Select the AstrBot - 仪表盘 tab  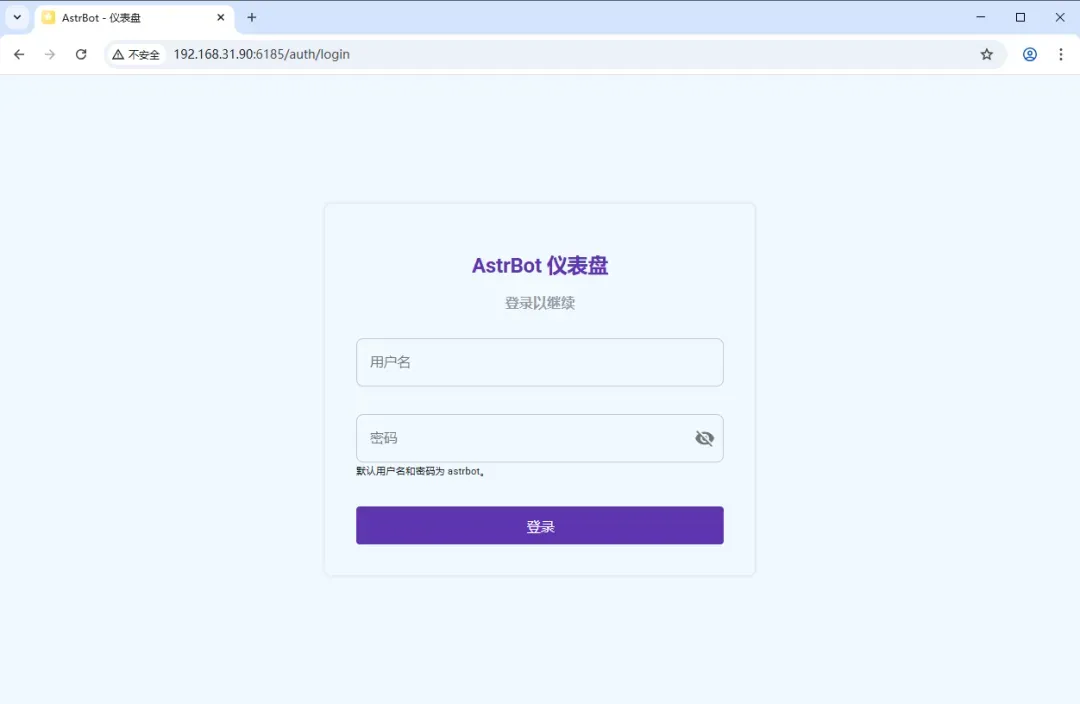click(x=134, y=18)
